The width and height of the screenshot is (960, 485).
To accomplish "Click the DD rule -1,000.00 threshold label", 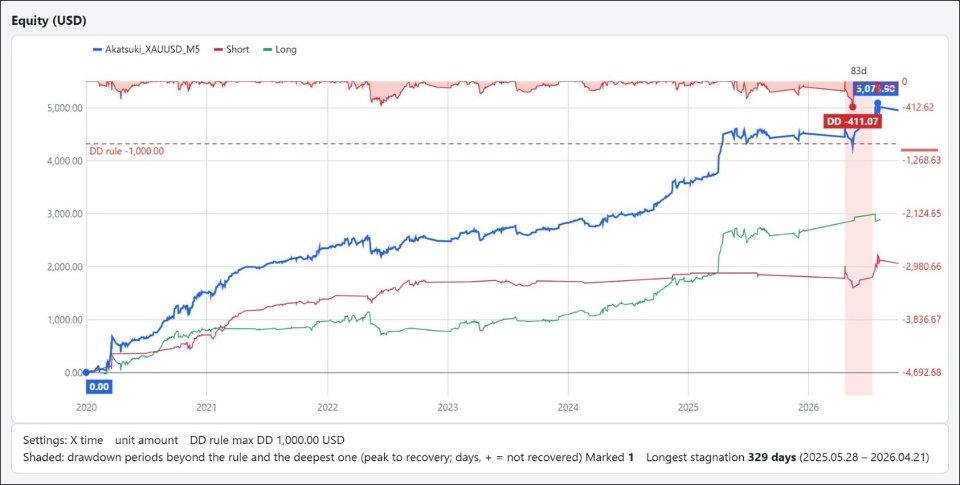I will click(126, 151).
